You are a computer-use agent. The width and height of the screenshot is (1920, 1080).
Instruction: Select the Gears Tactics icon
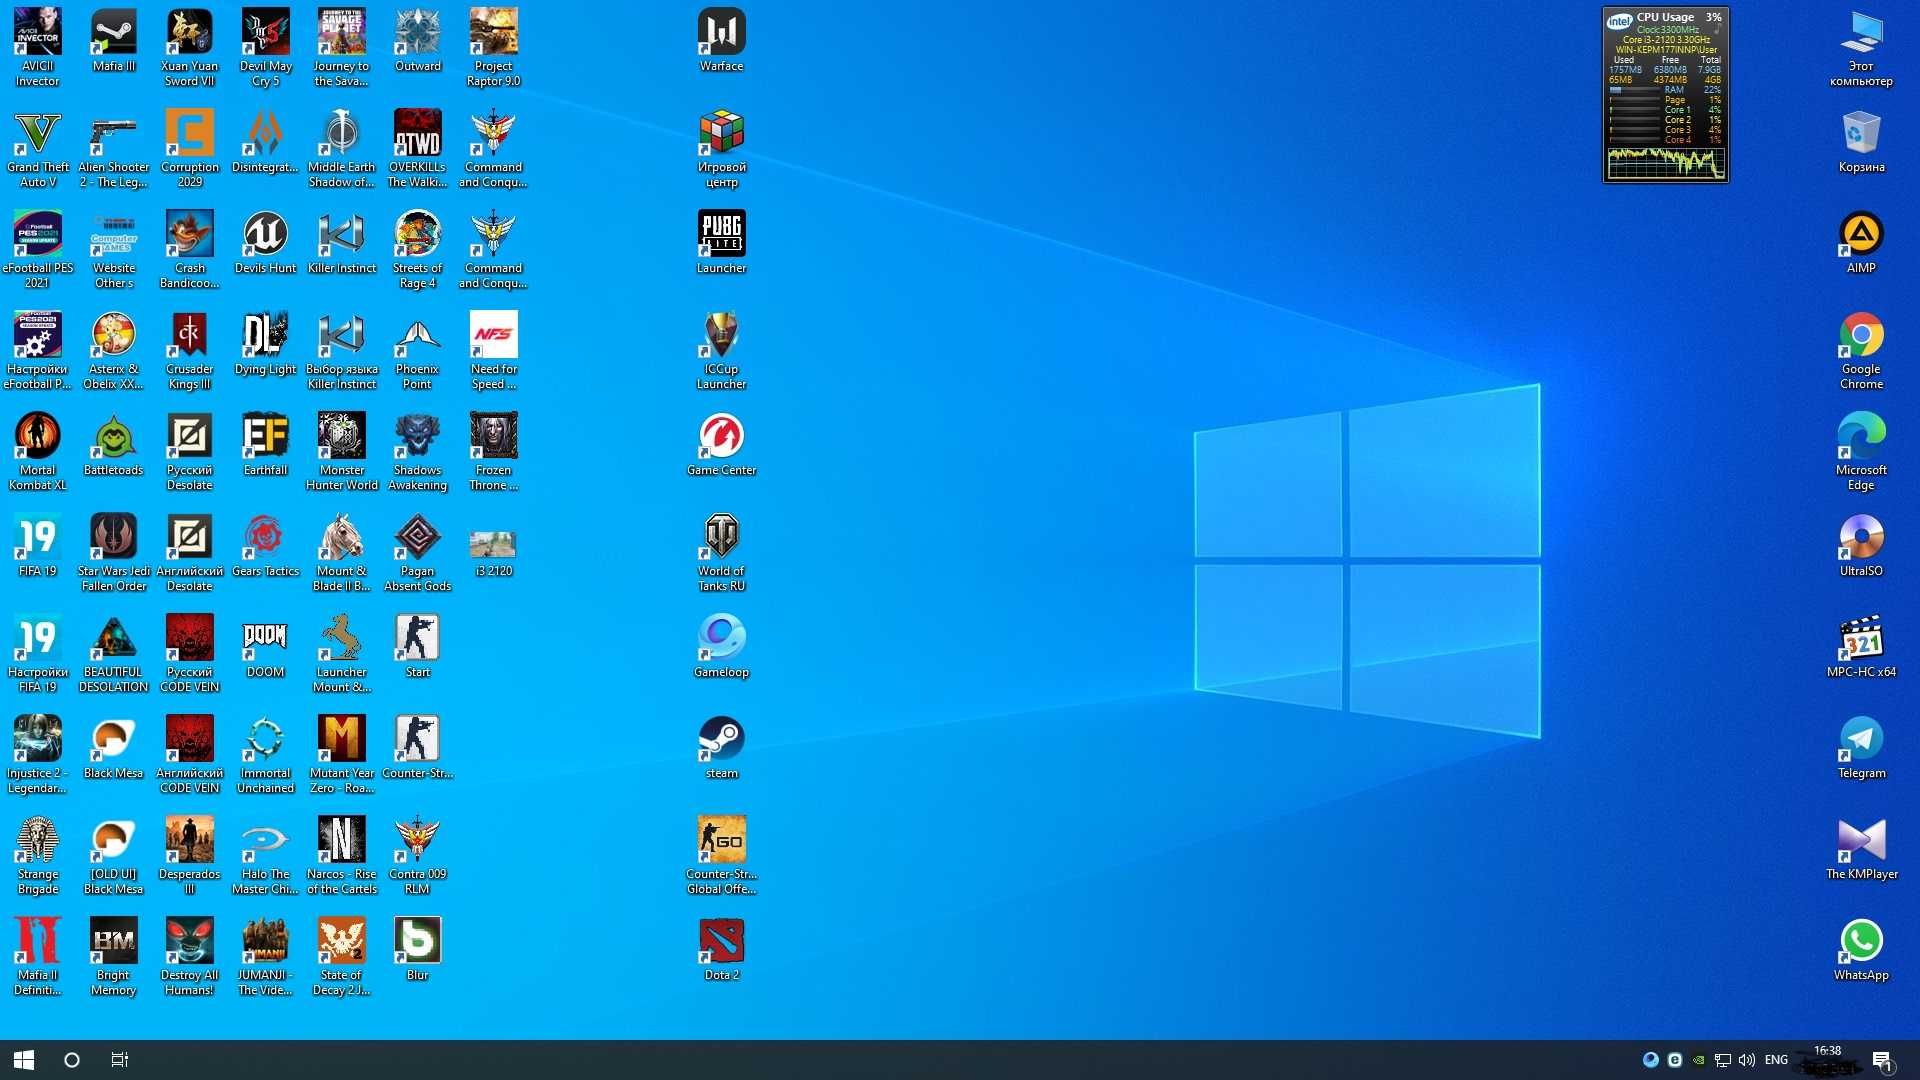pyautogui.click(x=266, y=545)
